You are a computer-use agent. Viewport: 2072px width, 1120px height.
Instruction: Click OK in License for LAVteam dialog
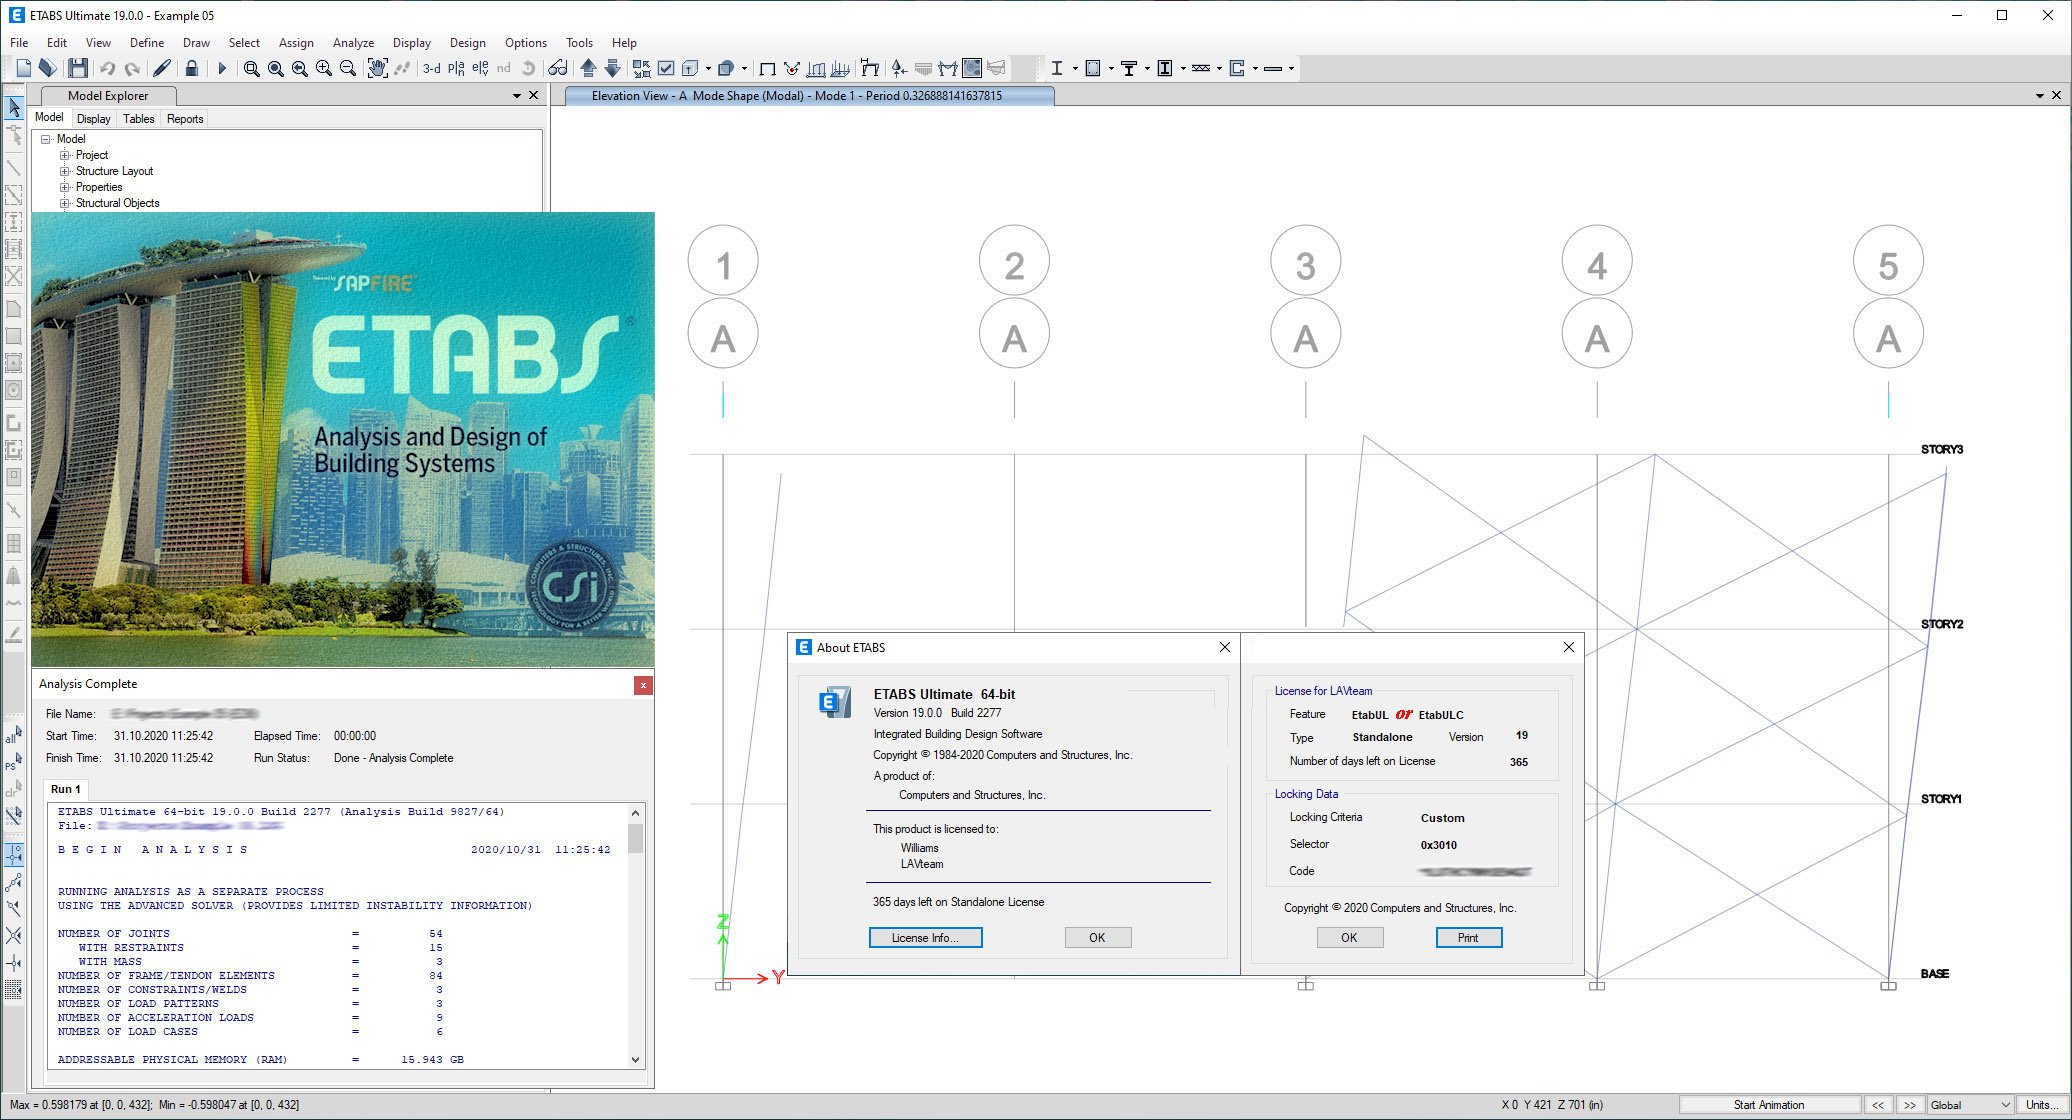[1349, 938]
